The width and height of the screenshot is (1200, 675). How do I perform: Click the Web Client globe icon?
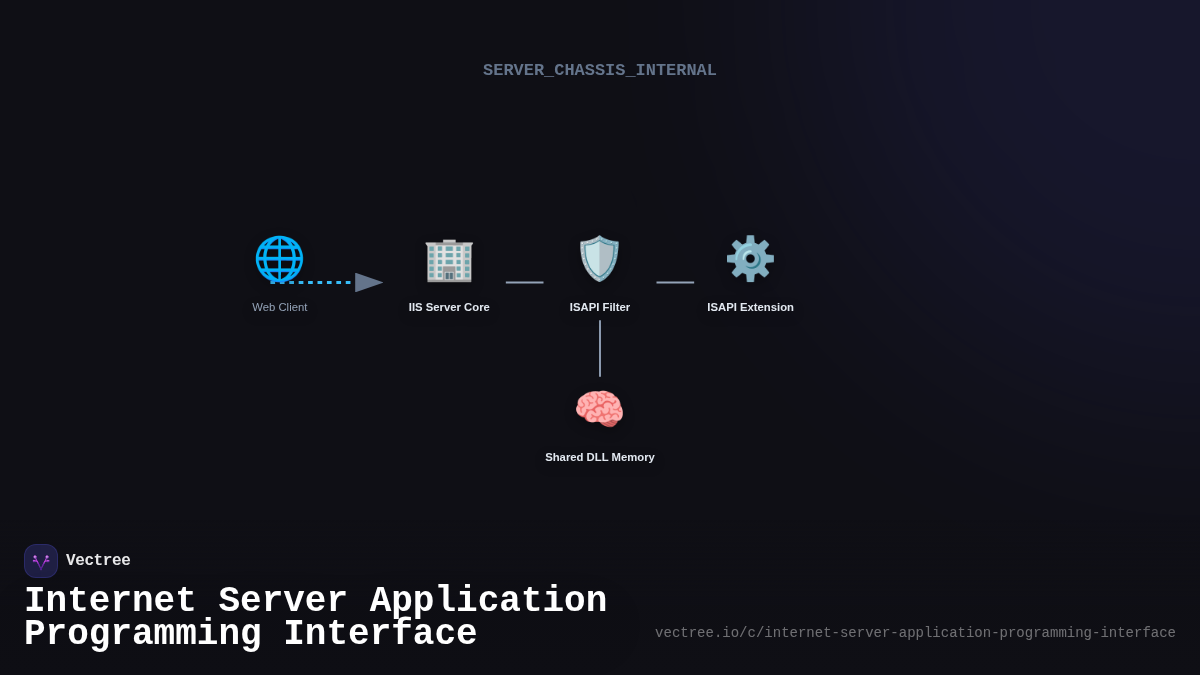pyautogui.click(x=280, y=258)
